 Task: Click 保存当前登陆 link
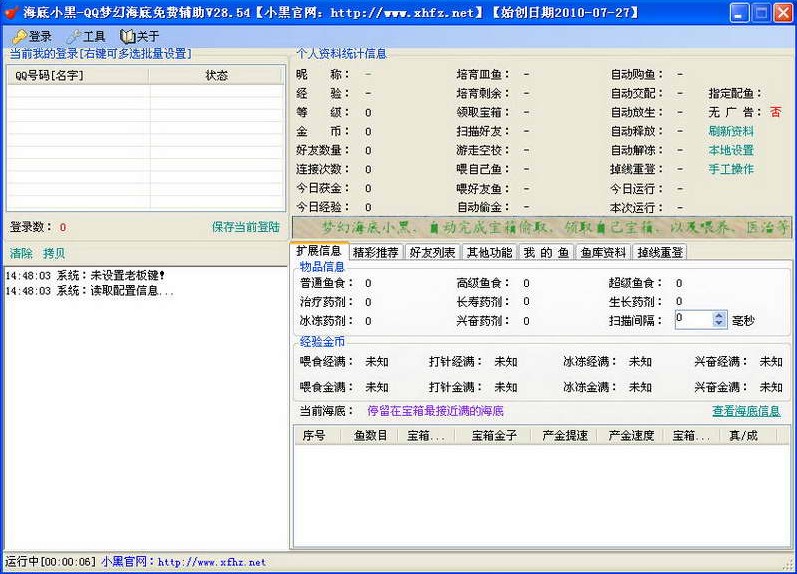point(245,227)
